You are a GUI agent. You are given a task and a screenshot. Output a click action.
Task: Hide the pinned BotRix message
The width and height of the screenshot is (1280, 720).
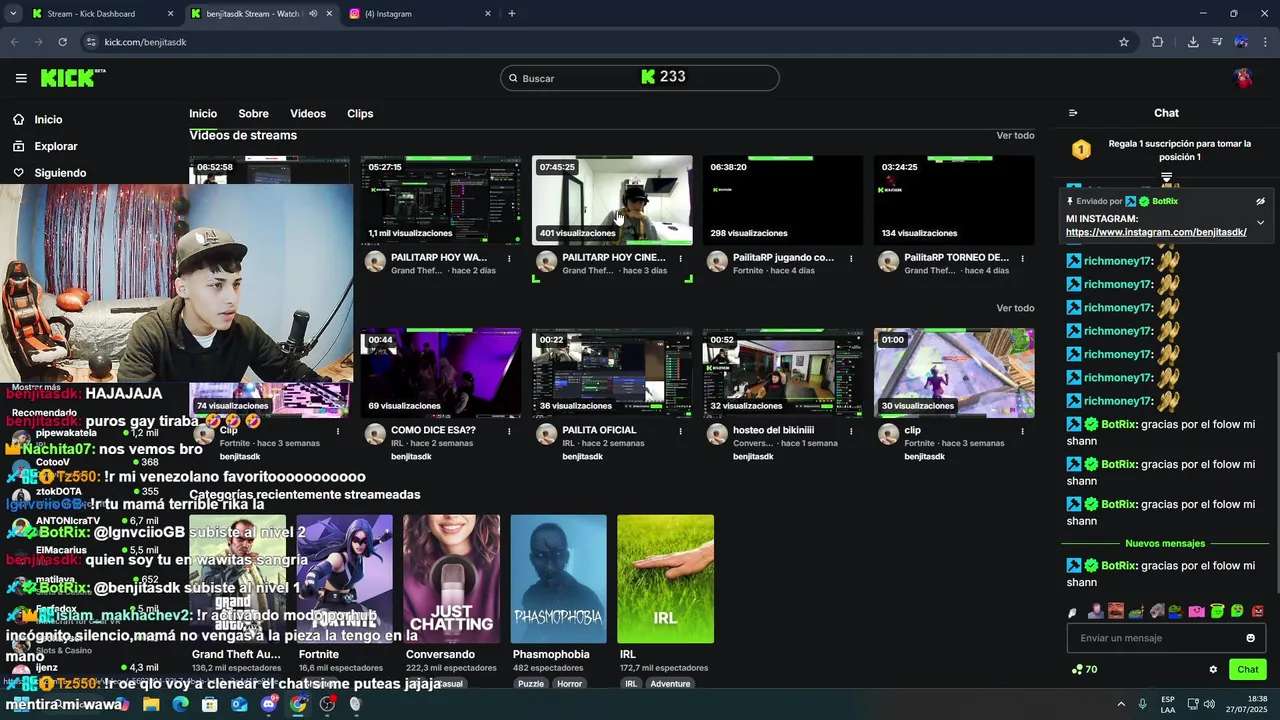(1260, 201)
